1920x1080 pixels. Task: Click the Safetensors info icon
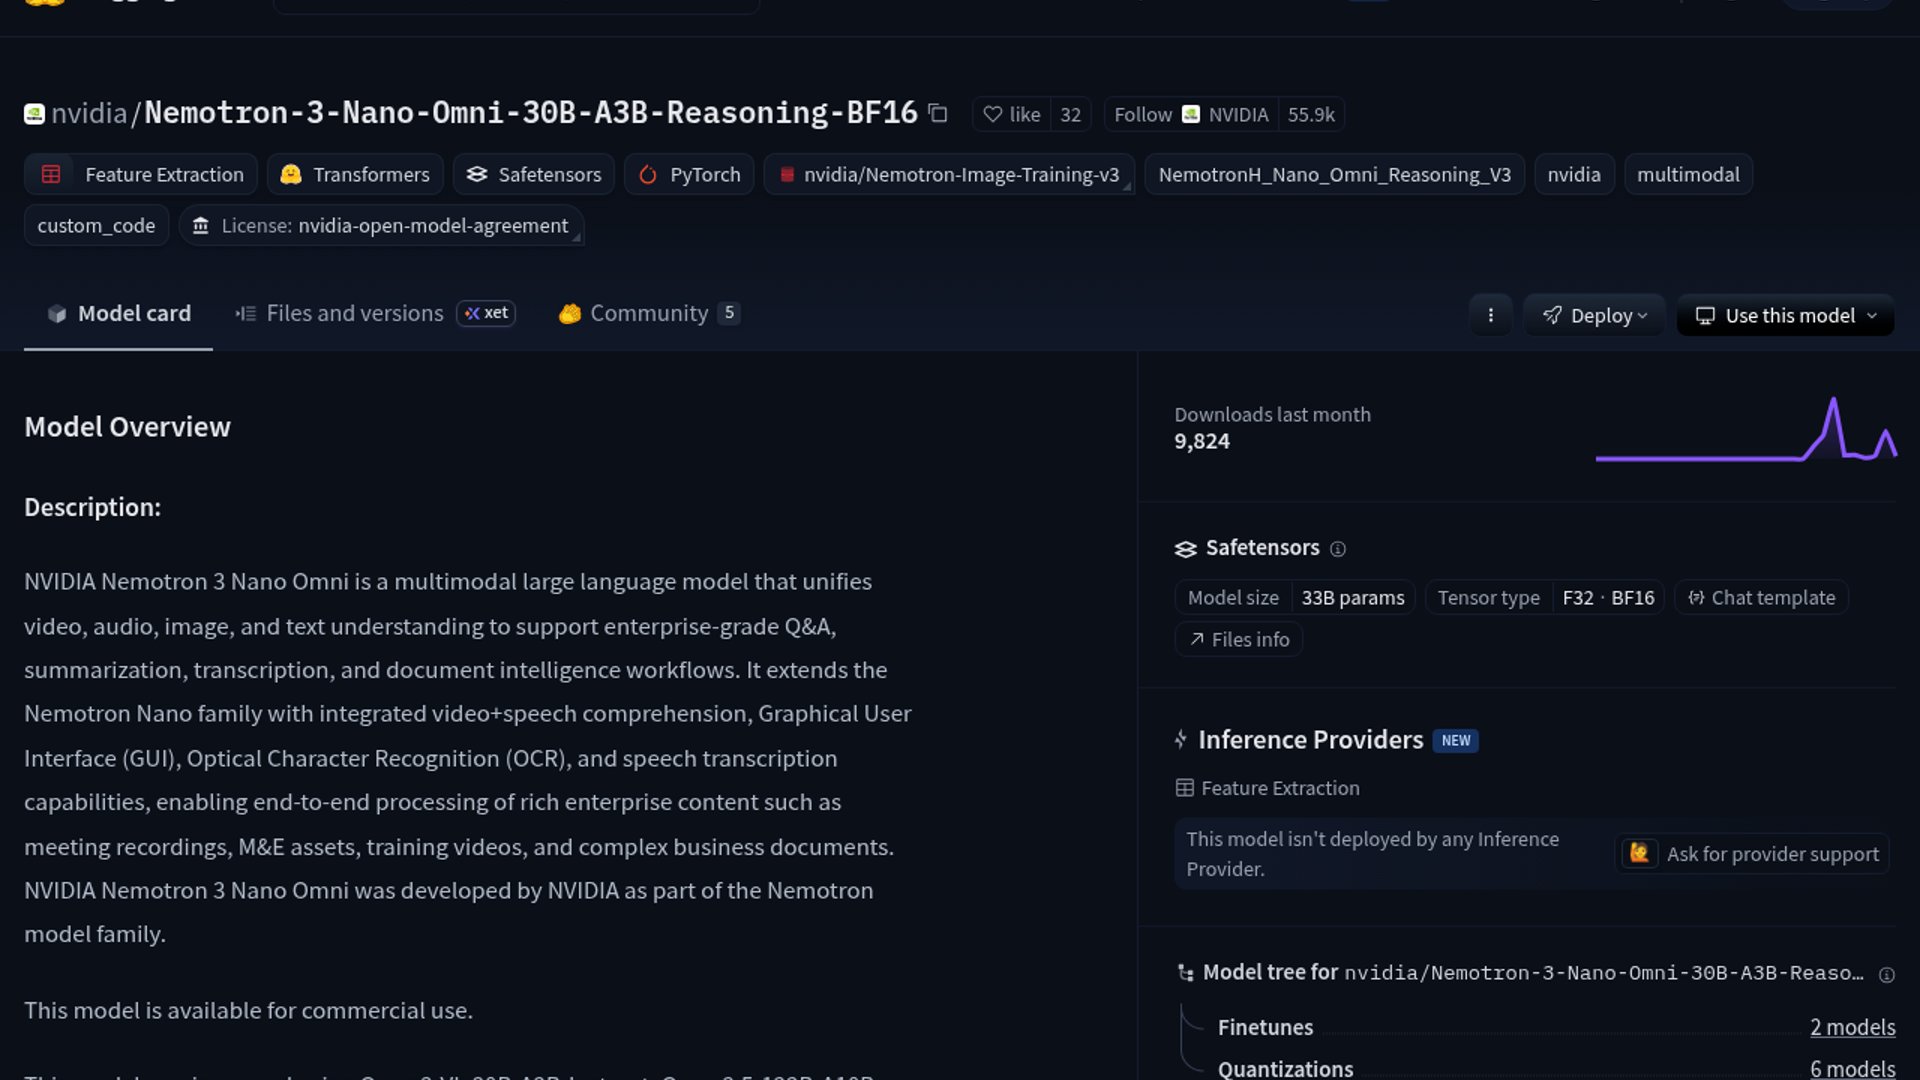[1338, 549]
